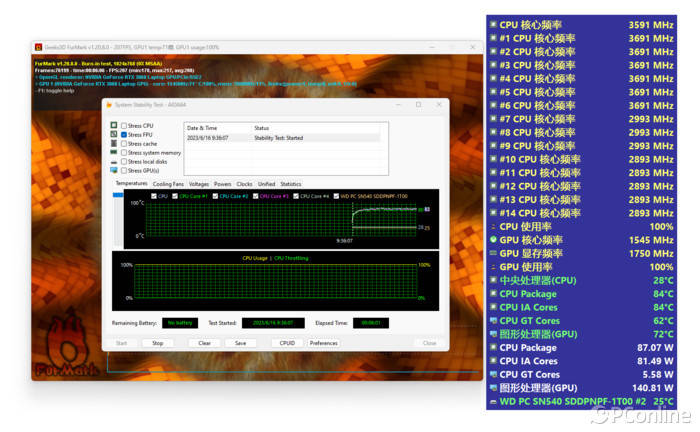Click the Elapsed Time value field
700x432 pixels.
point(371,323)
